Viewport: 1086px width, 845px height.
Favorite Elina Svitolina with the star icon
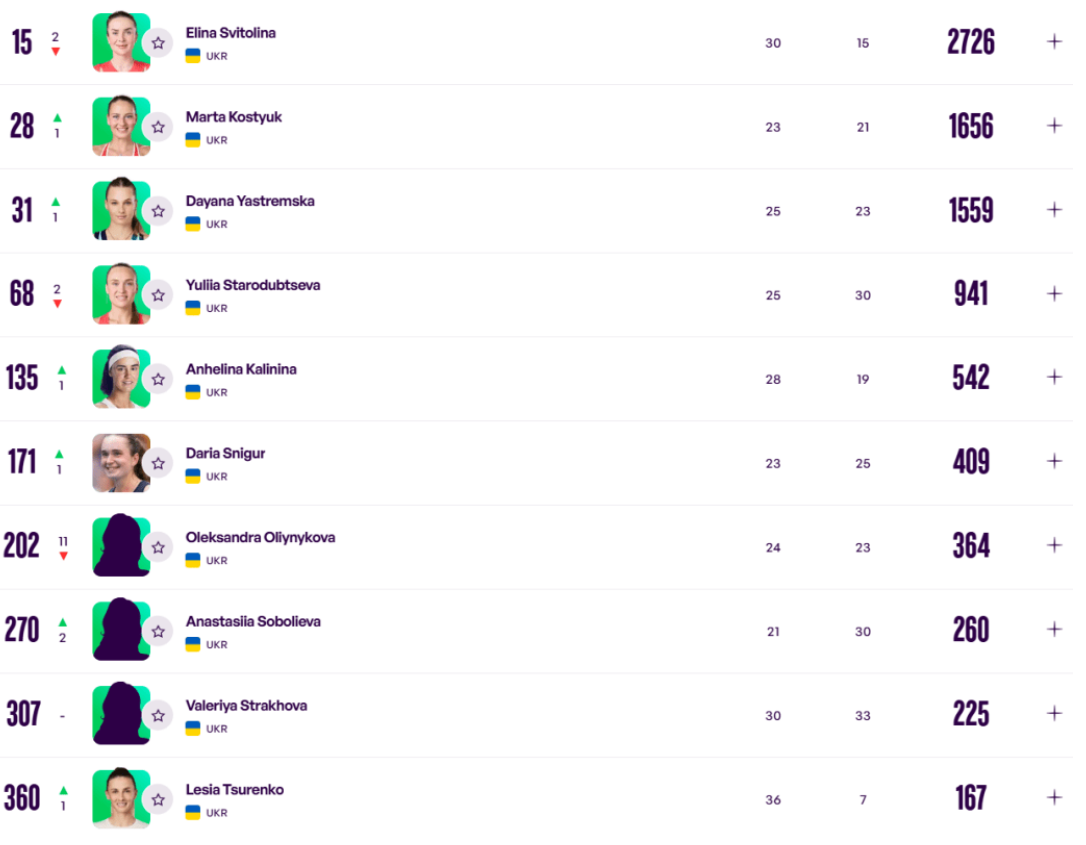(x=158, y=44)
